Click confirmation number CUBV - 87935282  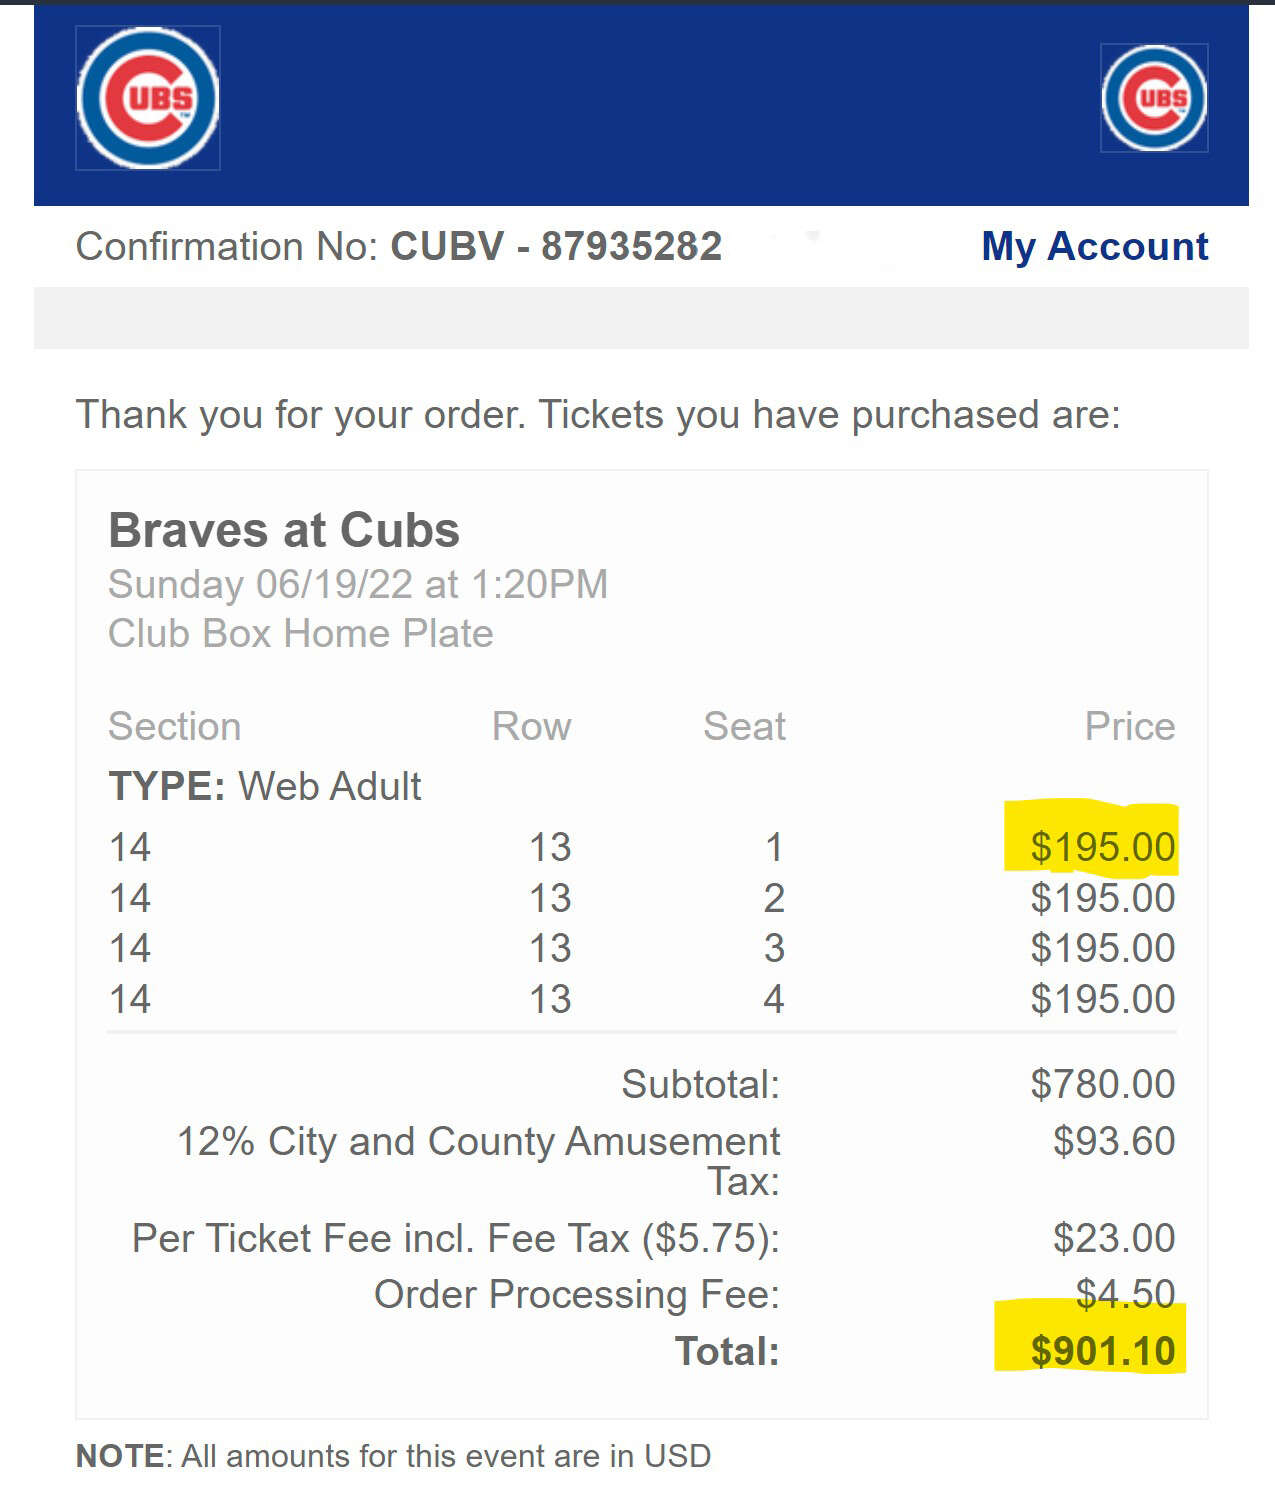[x=556, y=246]
